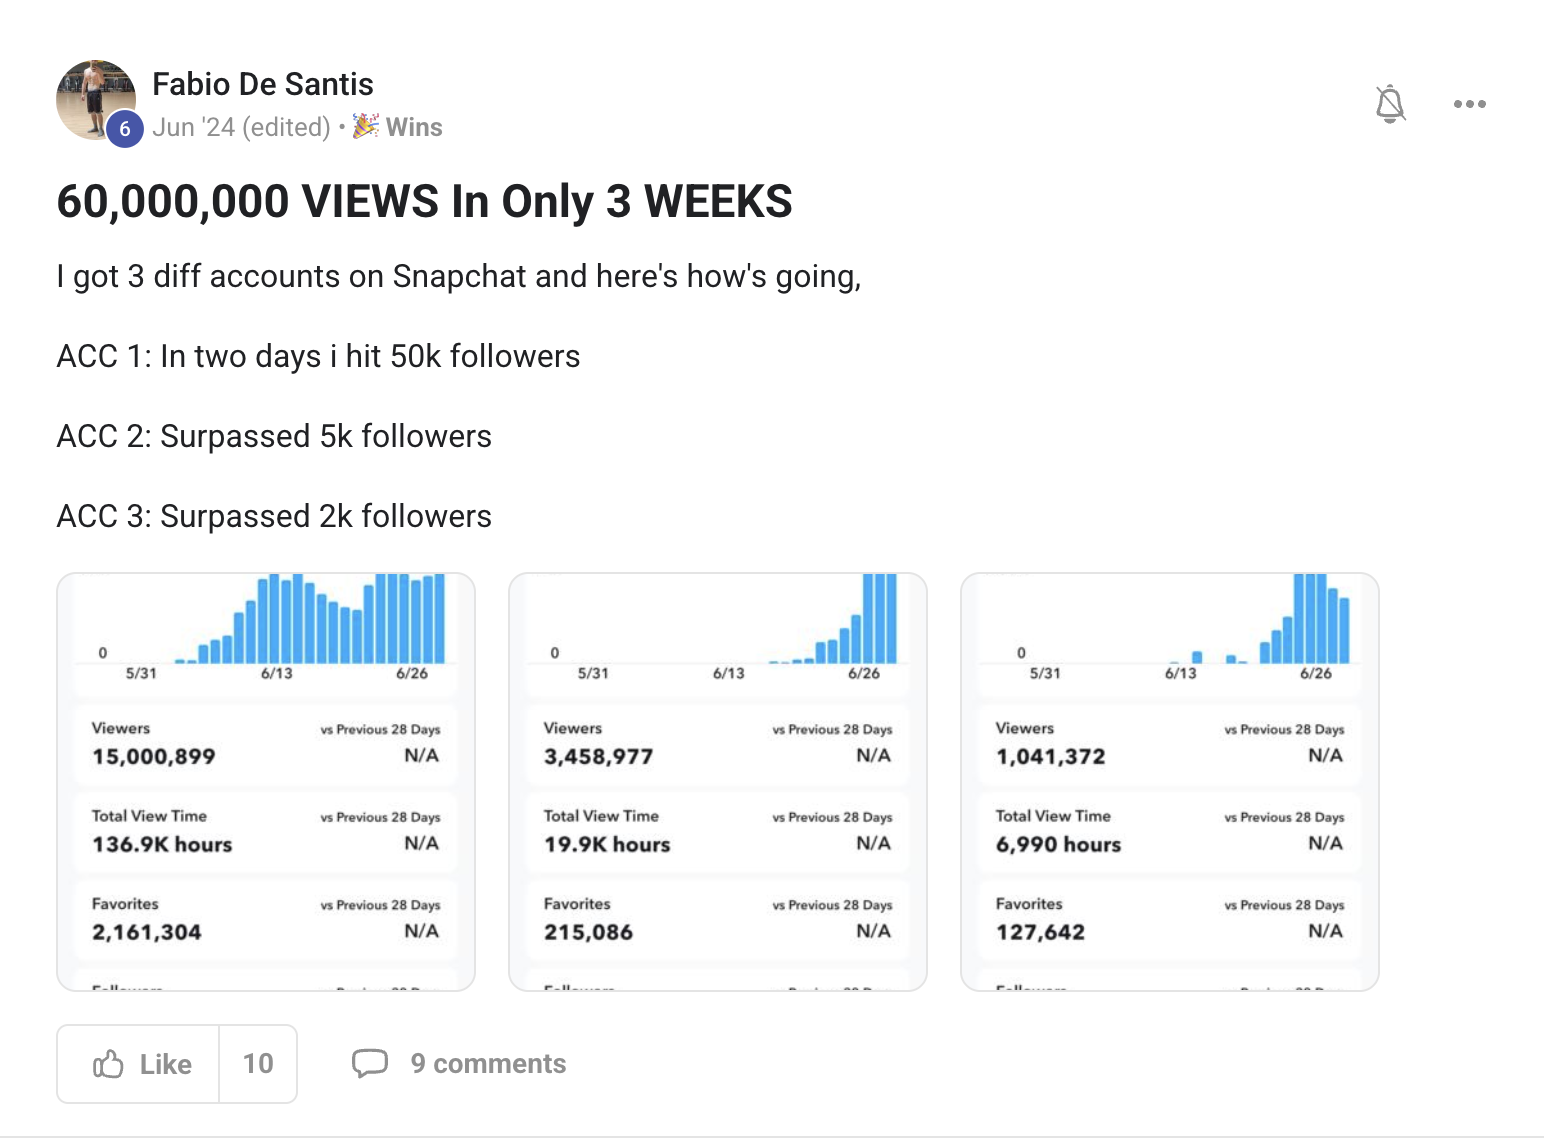The width and height of the screenshot is (1544, 1138).
Task: Click the Jun '24 (edited) timestamp
Action: coord(241,127)
